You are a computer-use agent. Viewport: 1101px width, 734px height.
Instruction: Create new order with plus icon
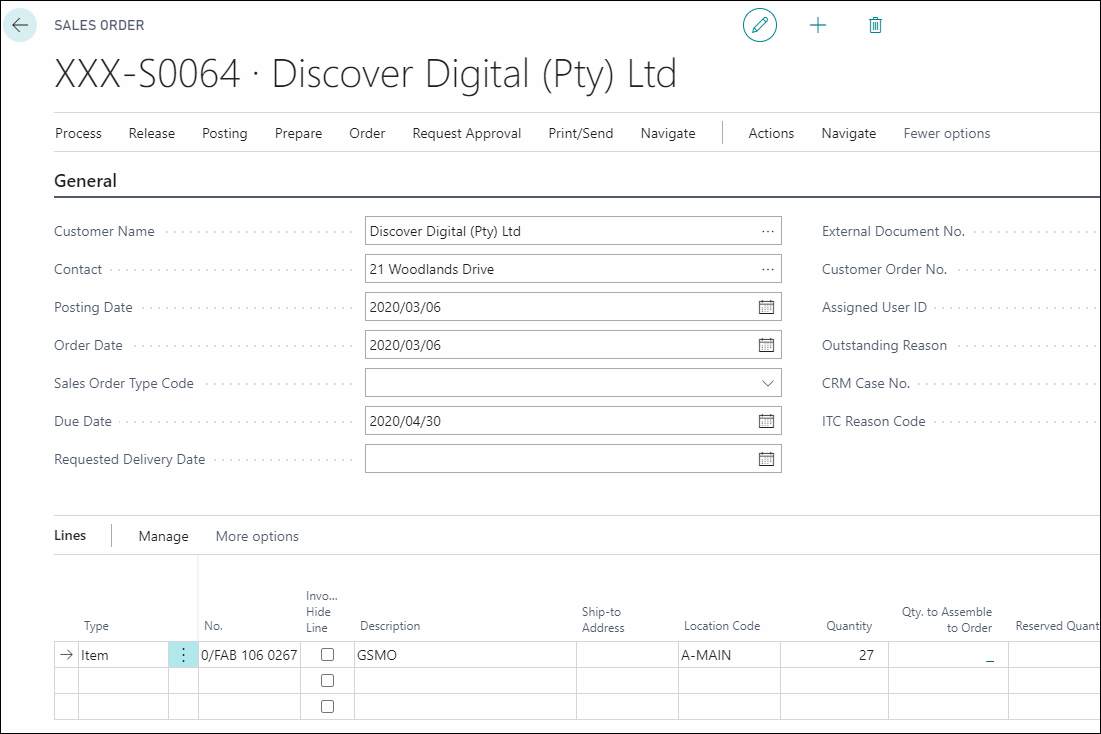(818, 26)
